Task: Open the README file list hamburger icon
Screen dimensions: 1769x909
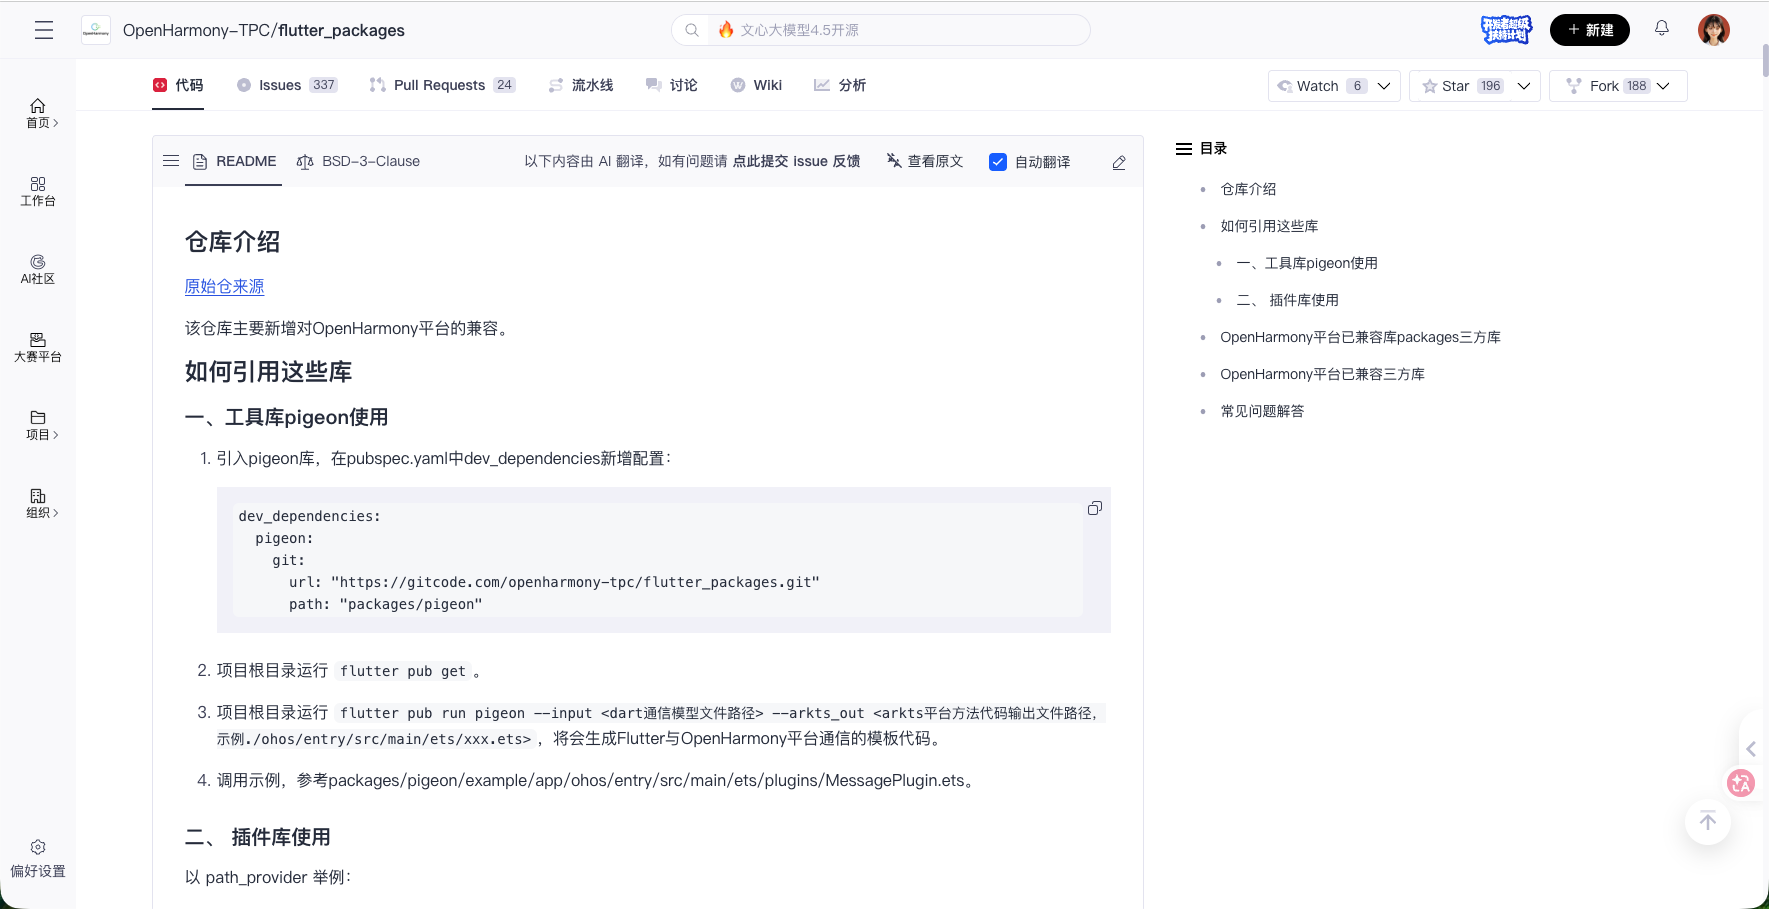Action: tap(170, 160)
